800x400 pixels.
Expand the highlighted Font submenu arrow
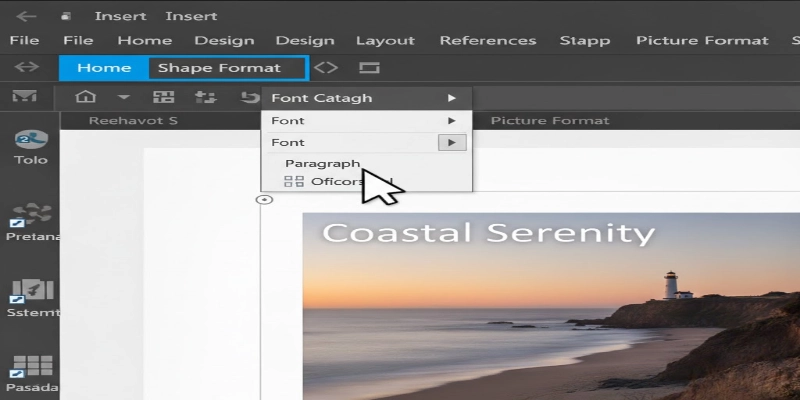452,143
